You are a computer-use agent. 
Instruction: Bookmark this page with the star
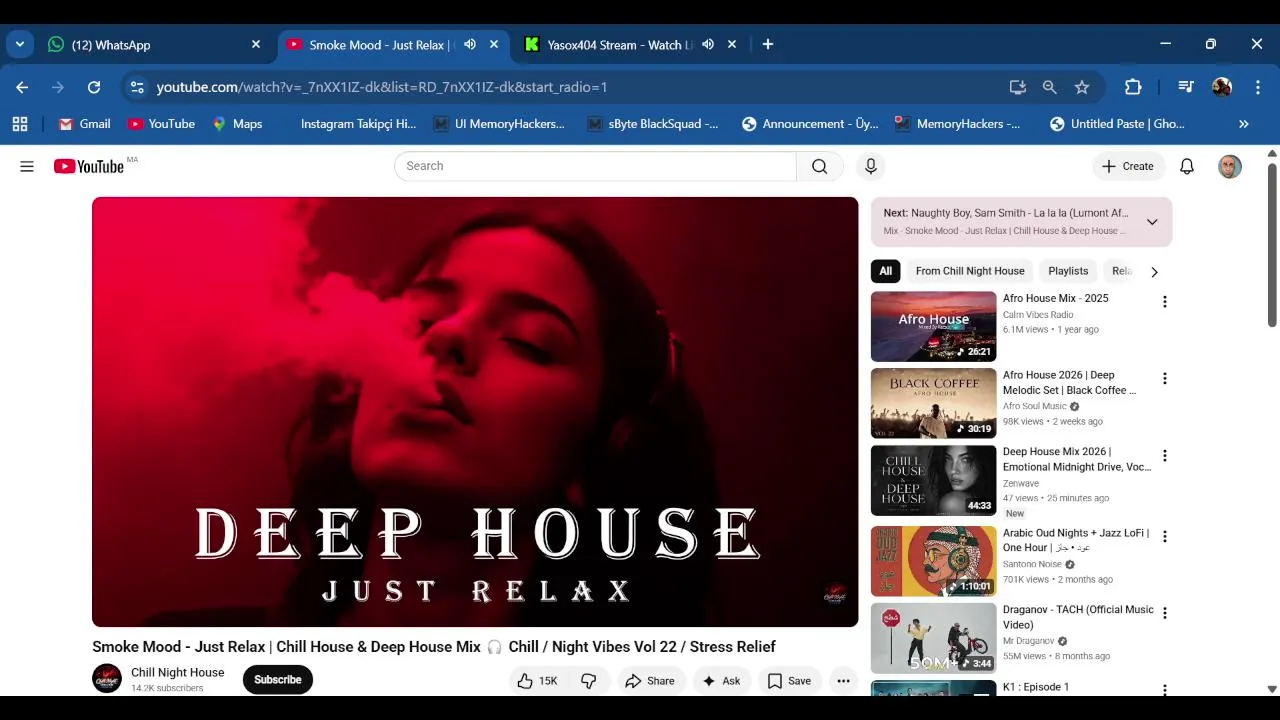(1082, 87)
